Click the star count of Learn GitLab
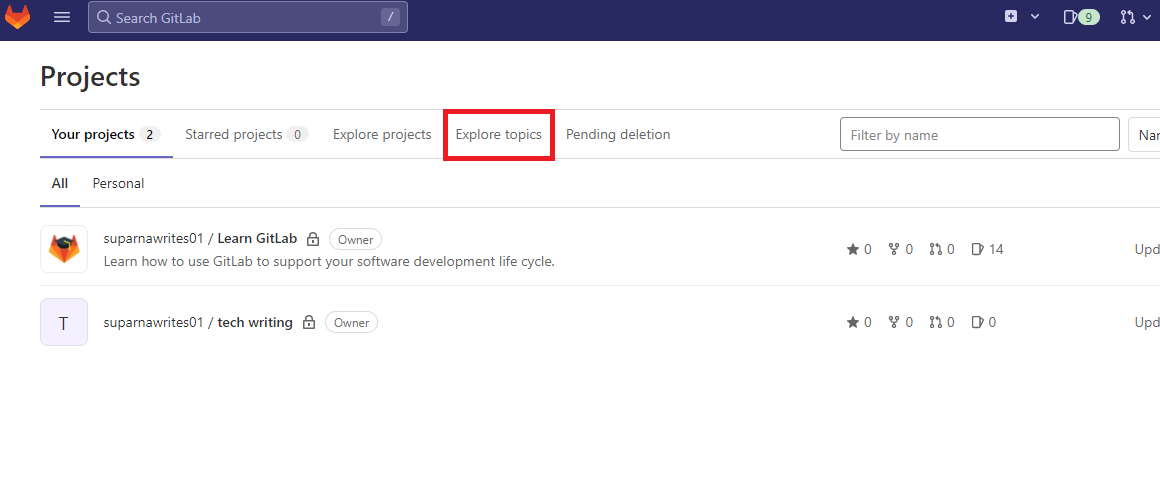 [x=859, y=249]
